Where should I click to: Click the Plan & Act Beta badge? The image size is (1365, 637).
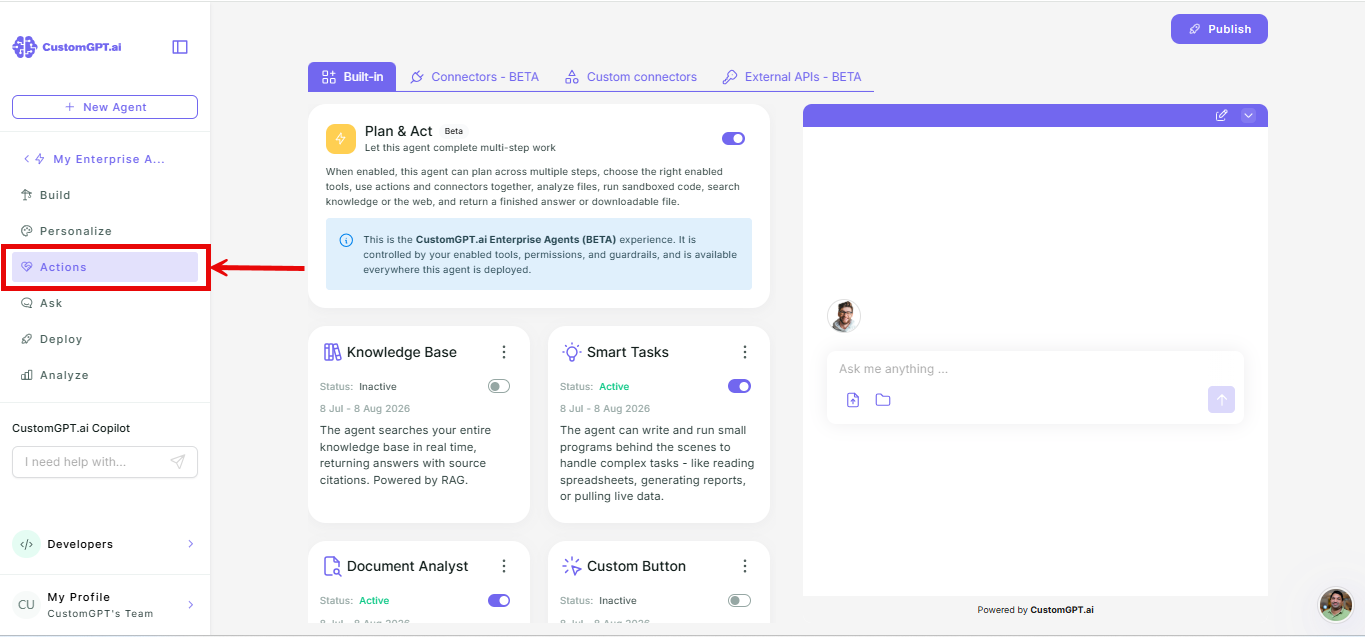[454, 131]
